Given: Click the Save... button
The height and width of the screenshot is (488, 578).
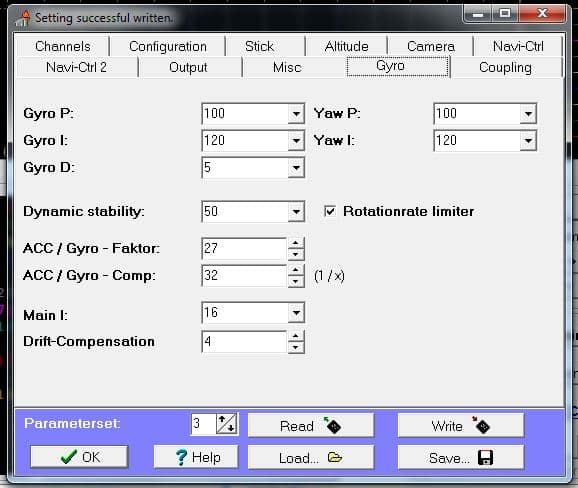Looking at the screenshot, I should click(x=461, y=457).
